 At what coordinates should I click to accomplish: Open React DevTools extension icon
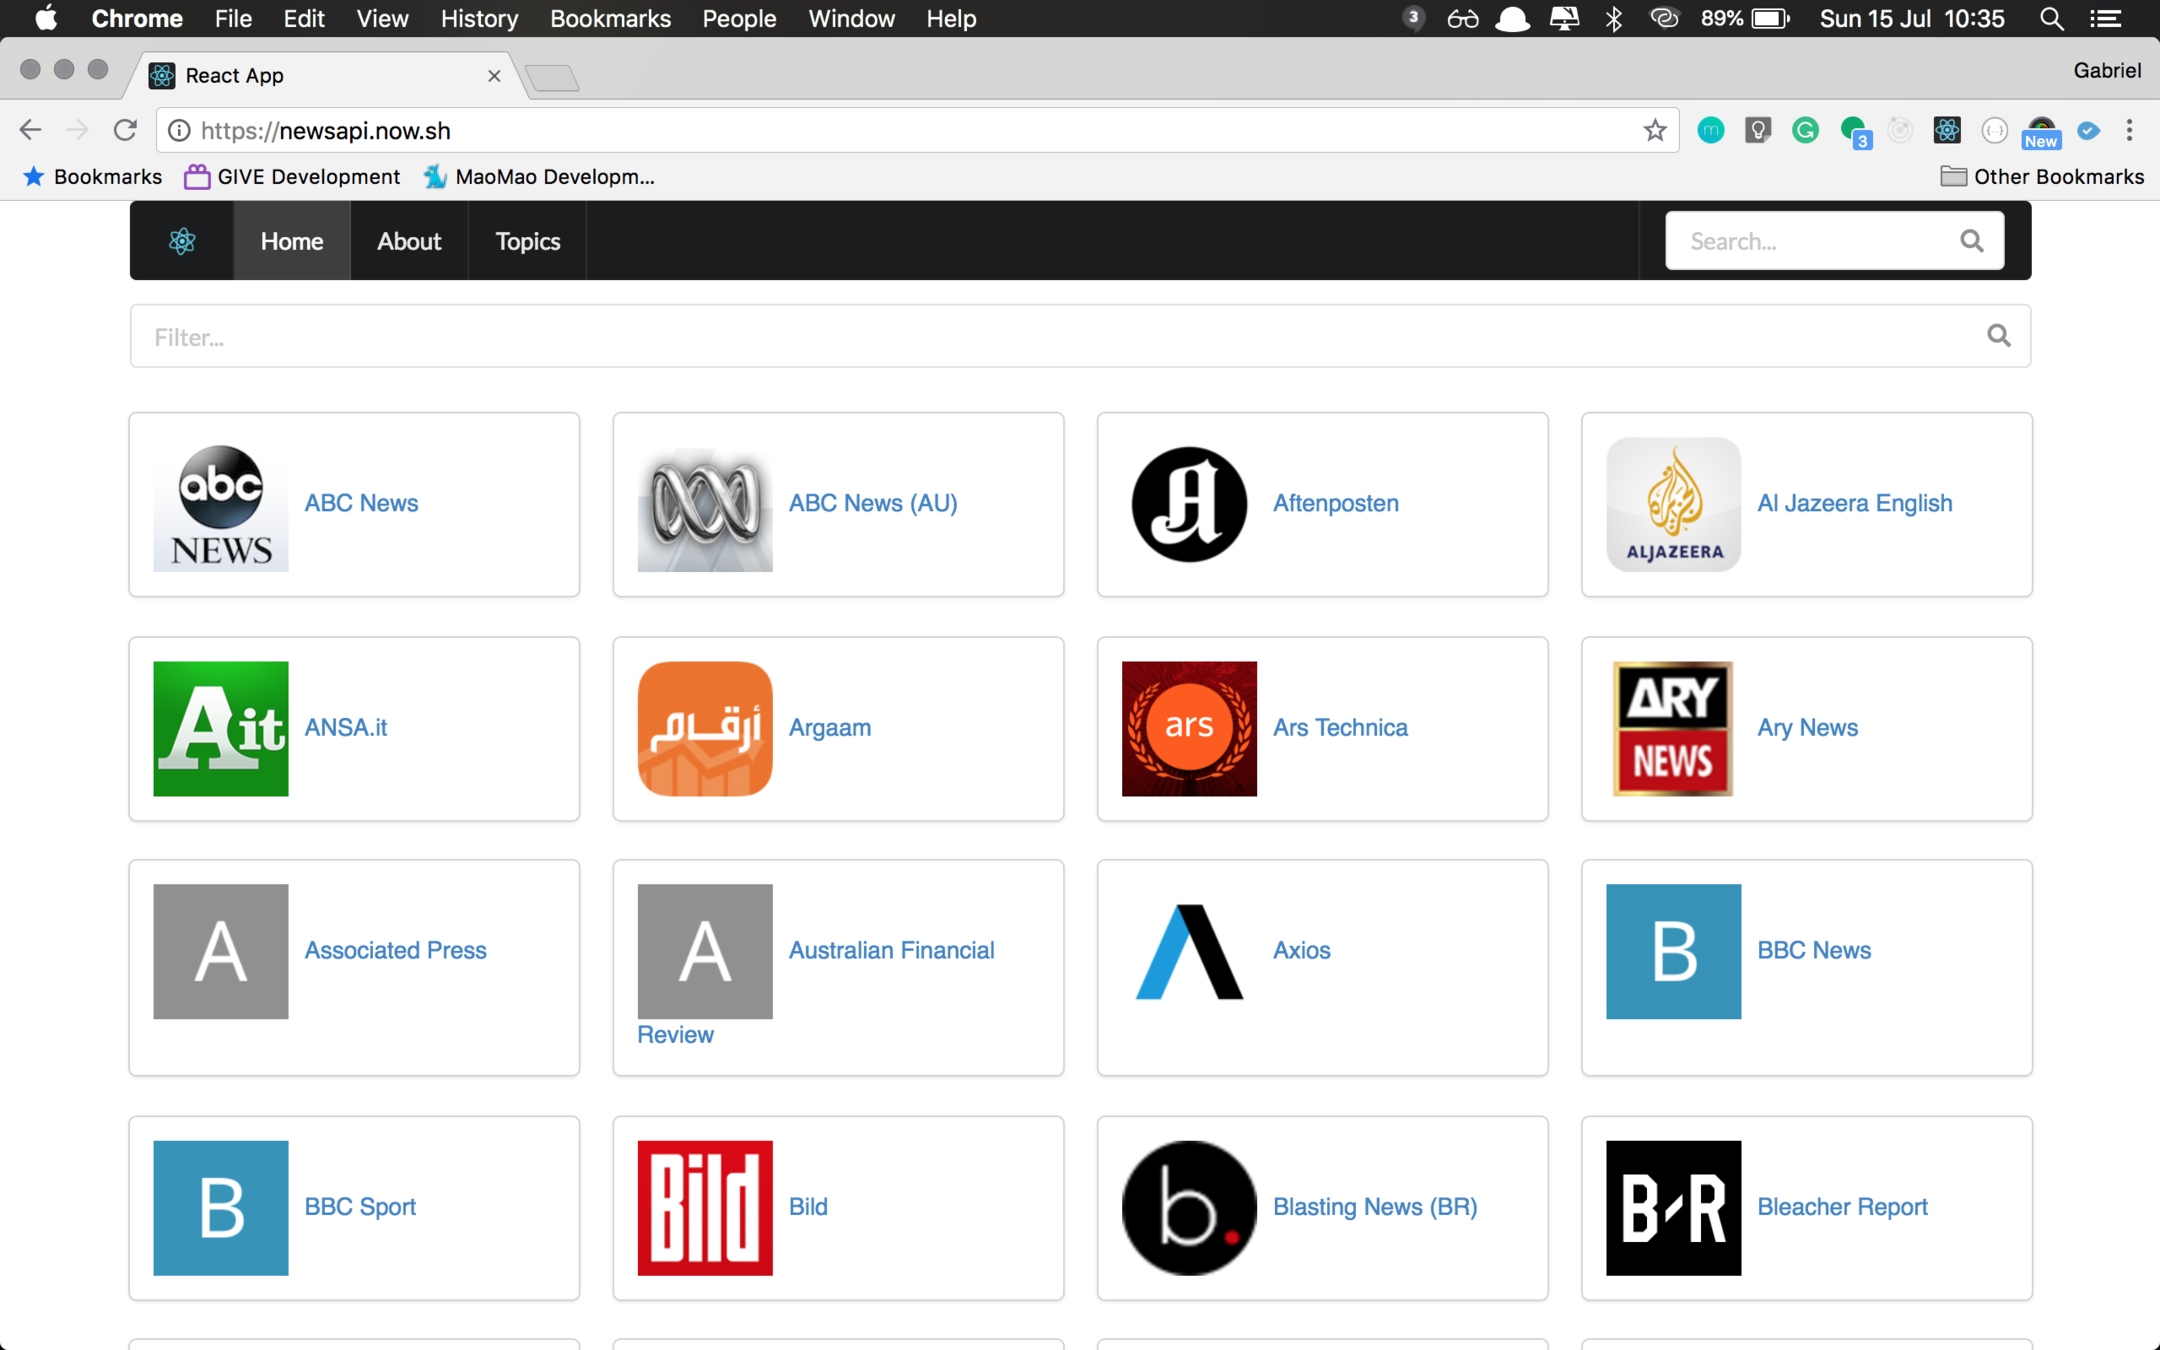pos(1946,131)
